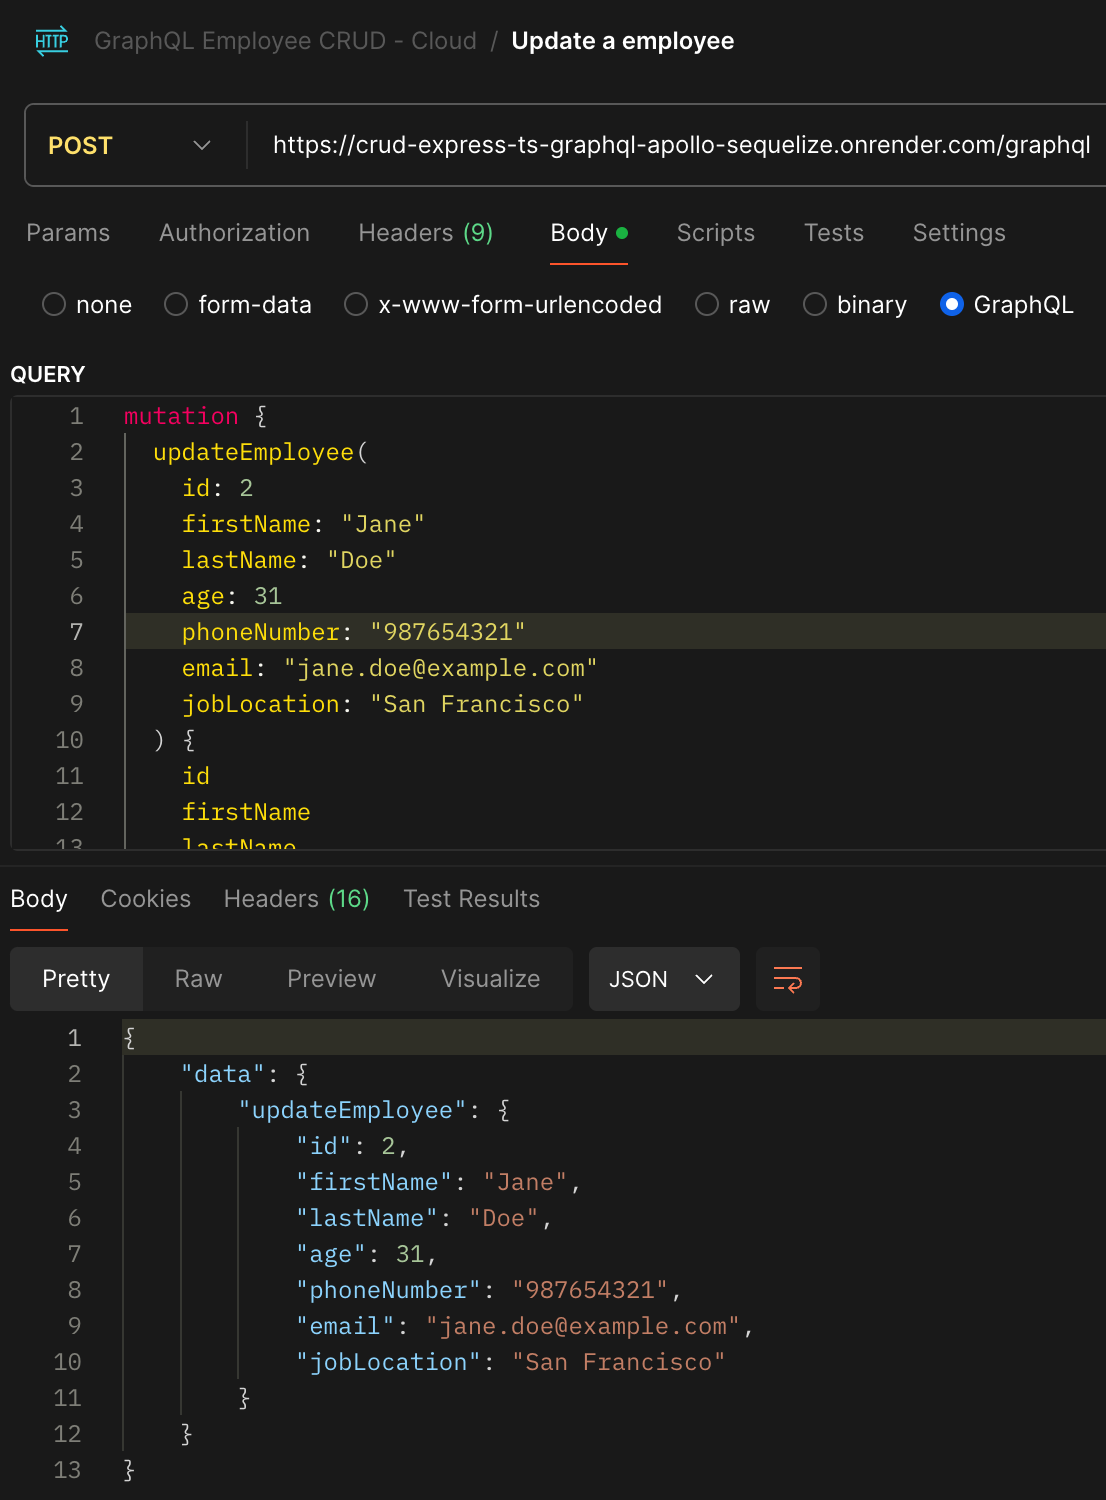Screen dimensions: 1106x1500
Task: Click response line number 13
Action: click(x=67, y=1470)
